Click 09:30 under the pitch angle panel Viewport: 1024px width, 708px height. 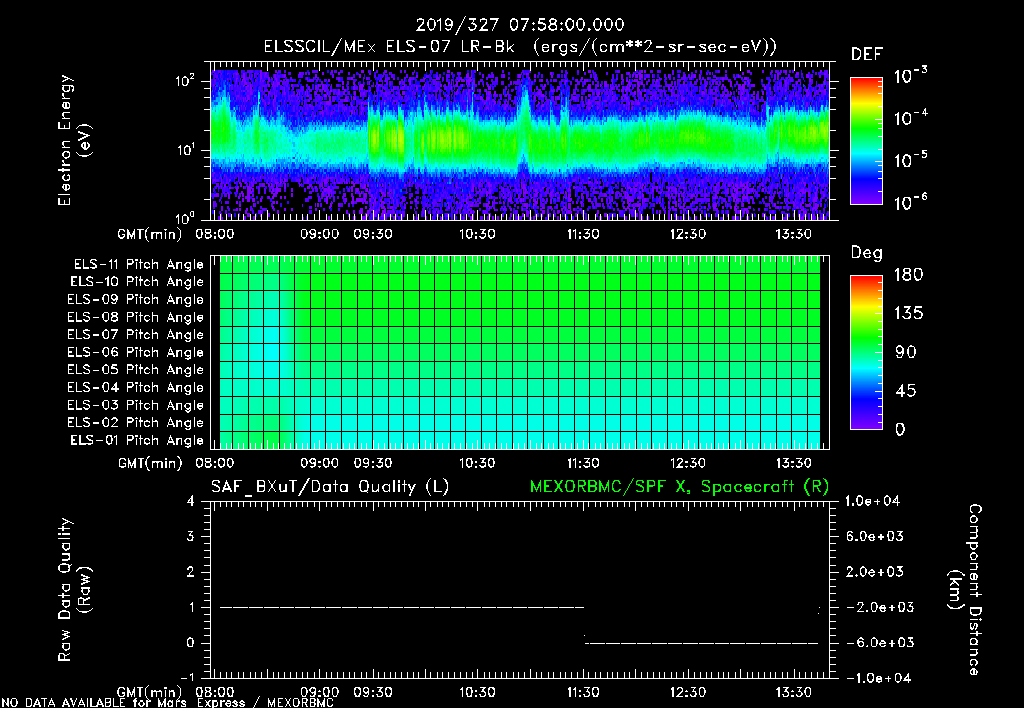click(373, 463)
